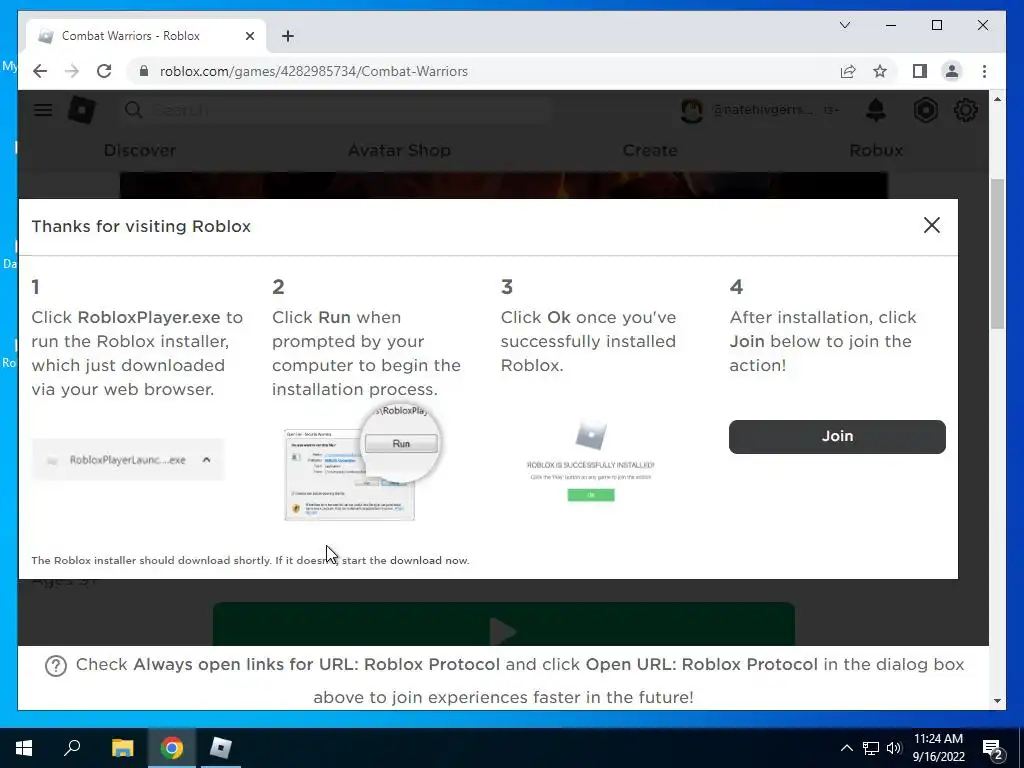Open a new browser tab
1024x768 pixels.
click(x=287, y=36)
